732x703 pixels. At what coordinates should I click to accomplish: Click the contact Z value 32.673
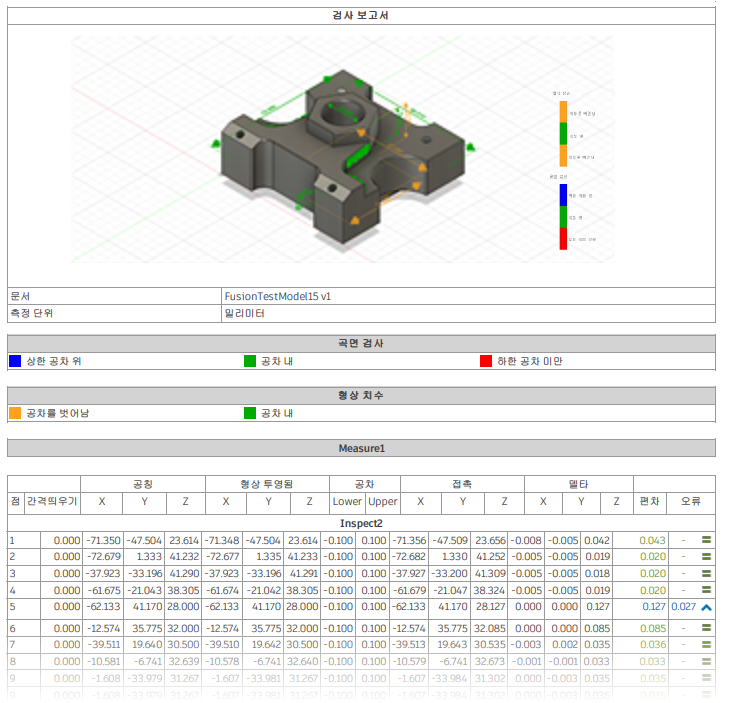coord(490,662)
